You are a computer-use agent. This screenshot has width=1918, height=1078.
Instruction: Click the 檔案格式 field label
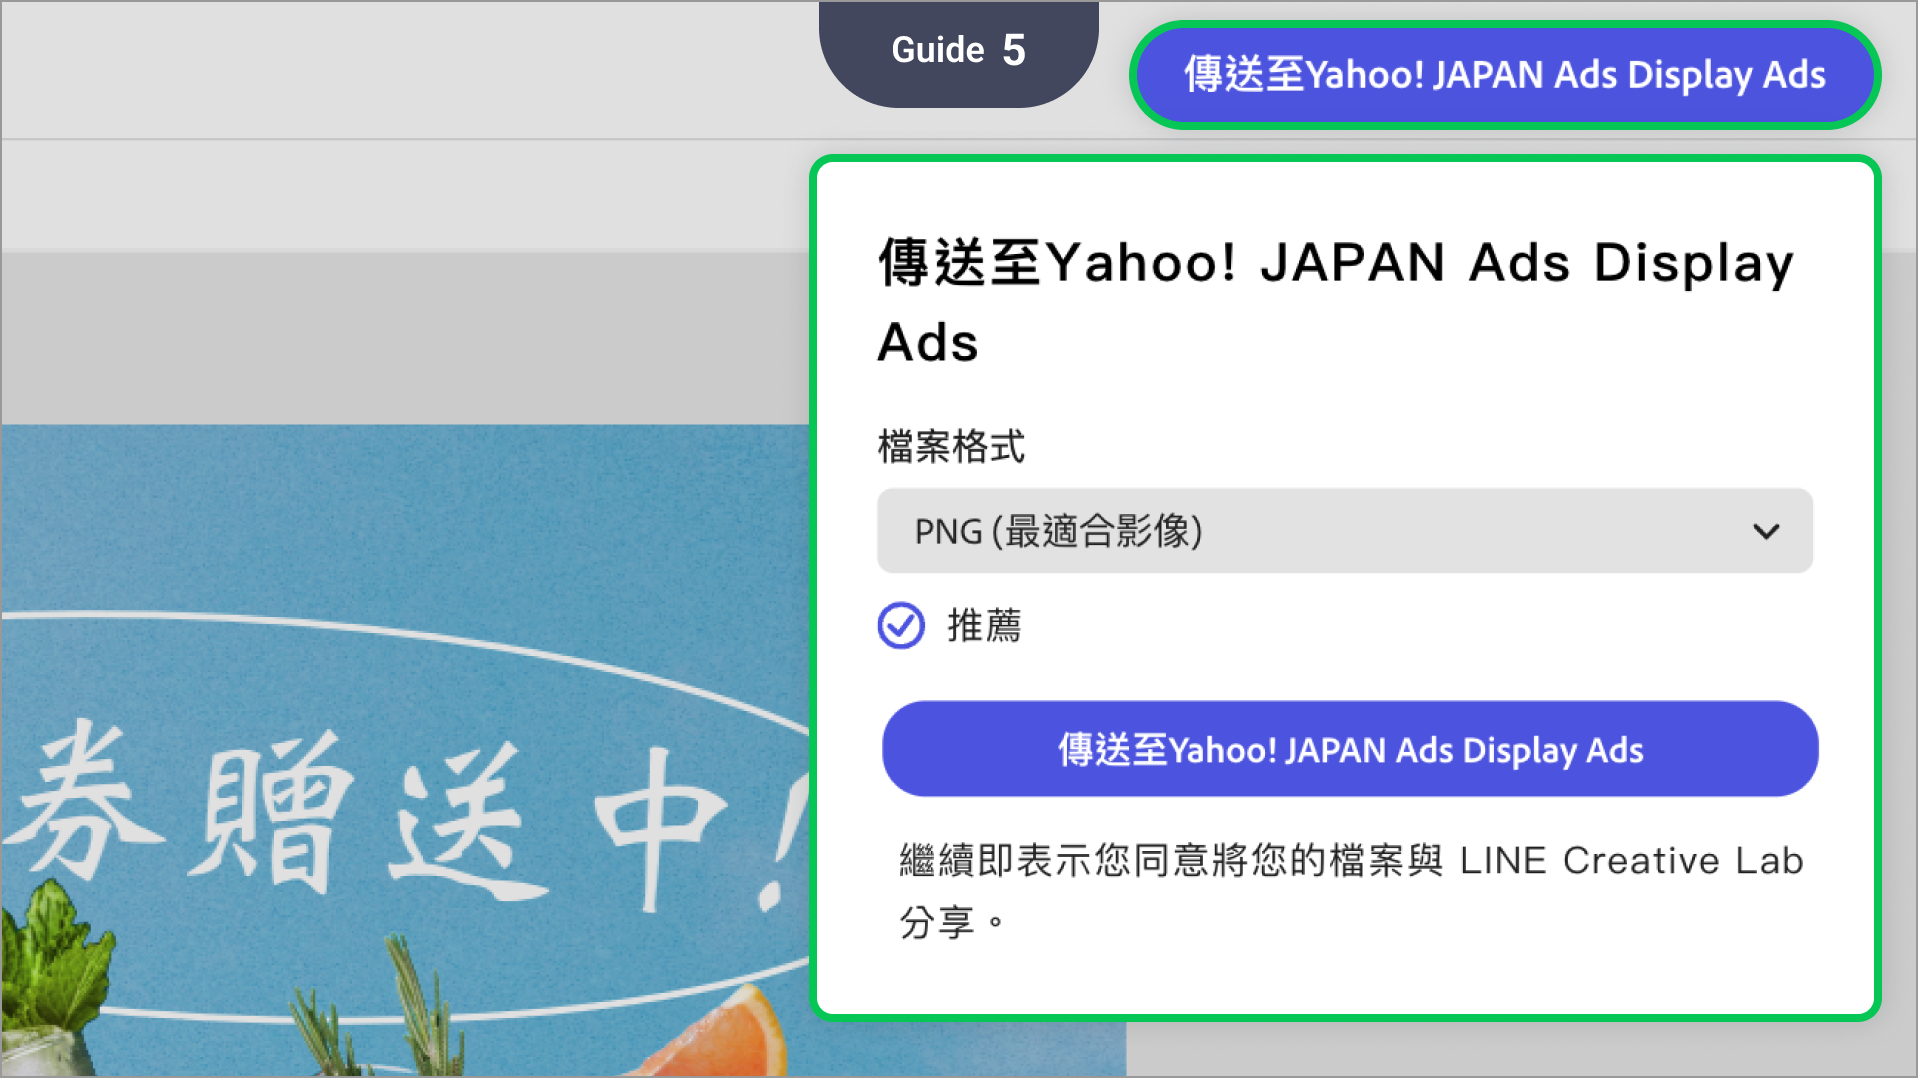coord(951,446)
